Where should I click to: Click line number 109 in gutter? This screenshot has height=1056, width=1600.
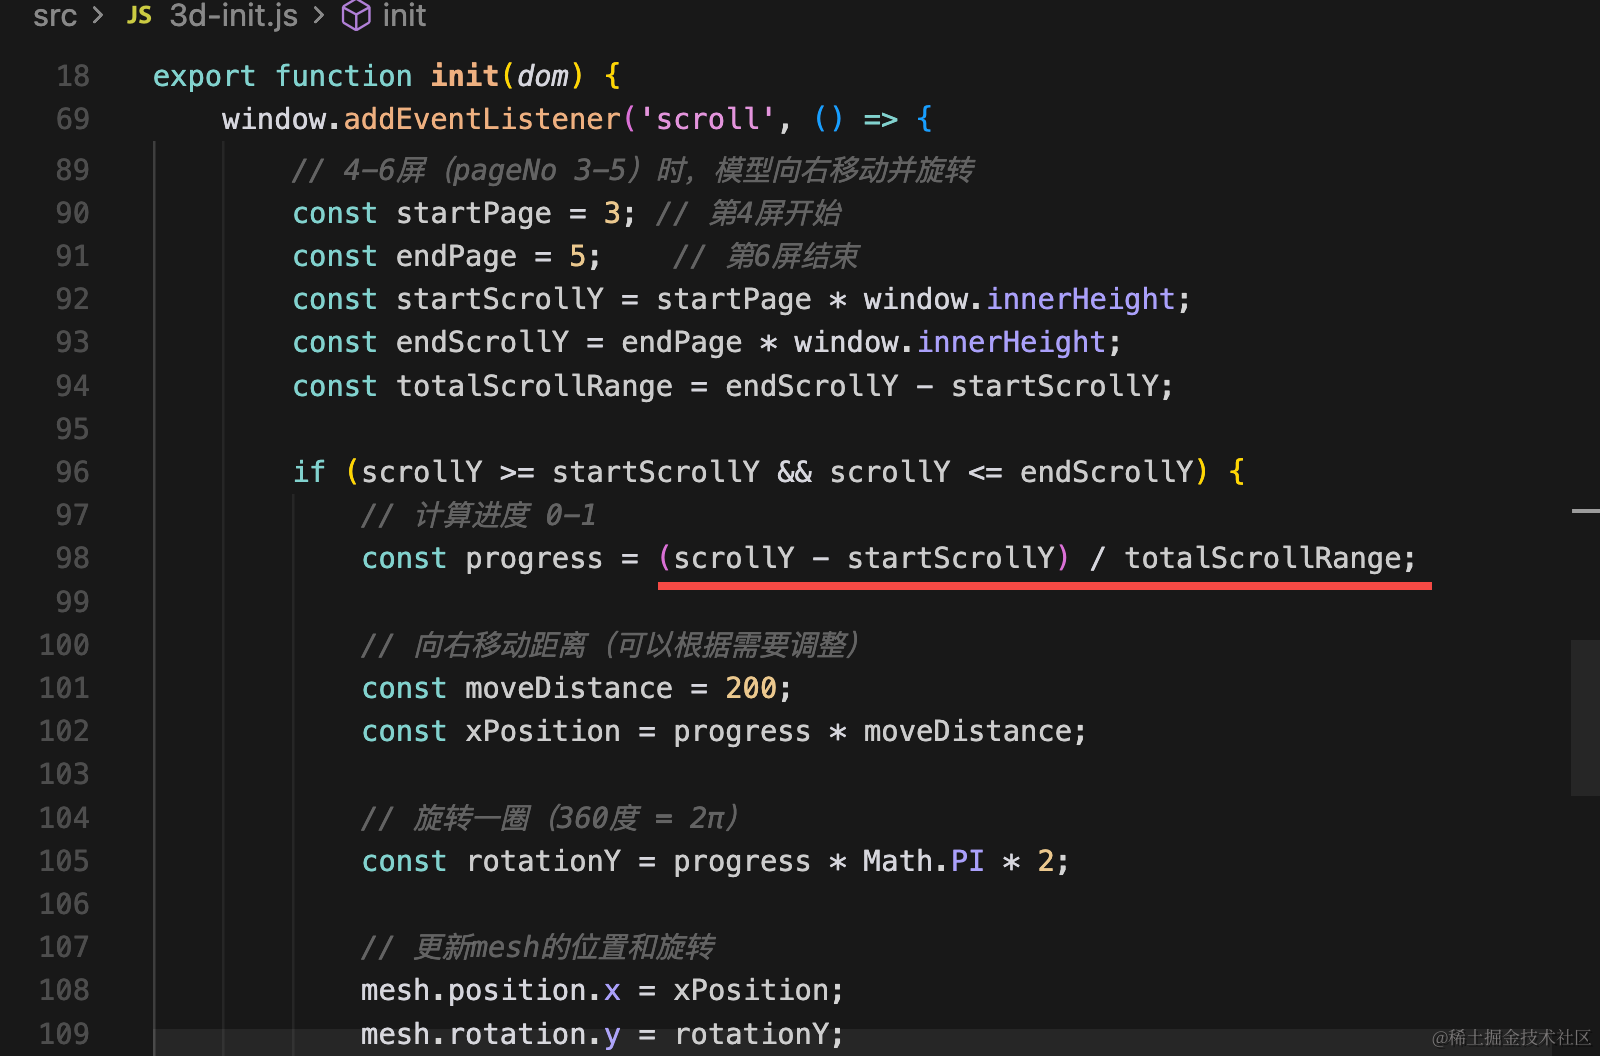(65, 1033)
